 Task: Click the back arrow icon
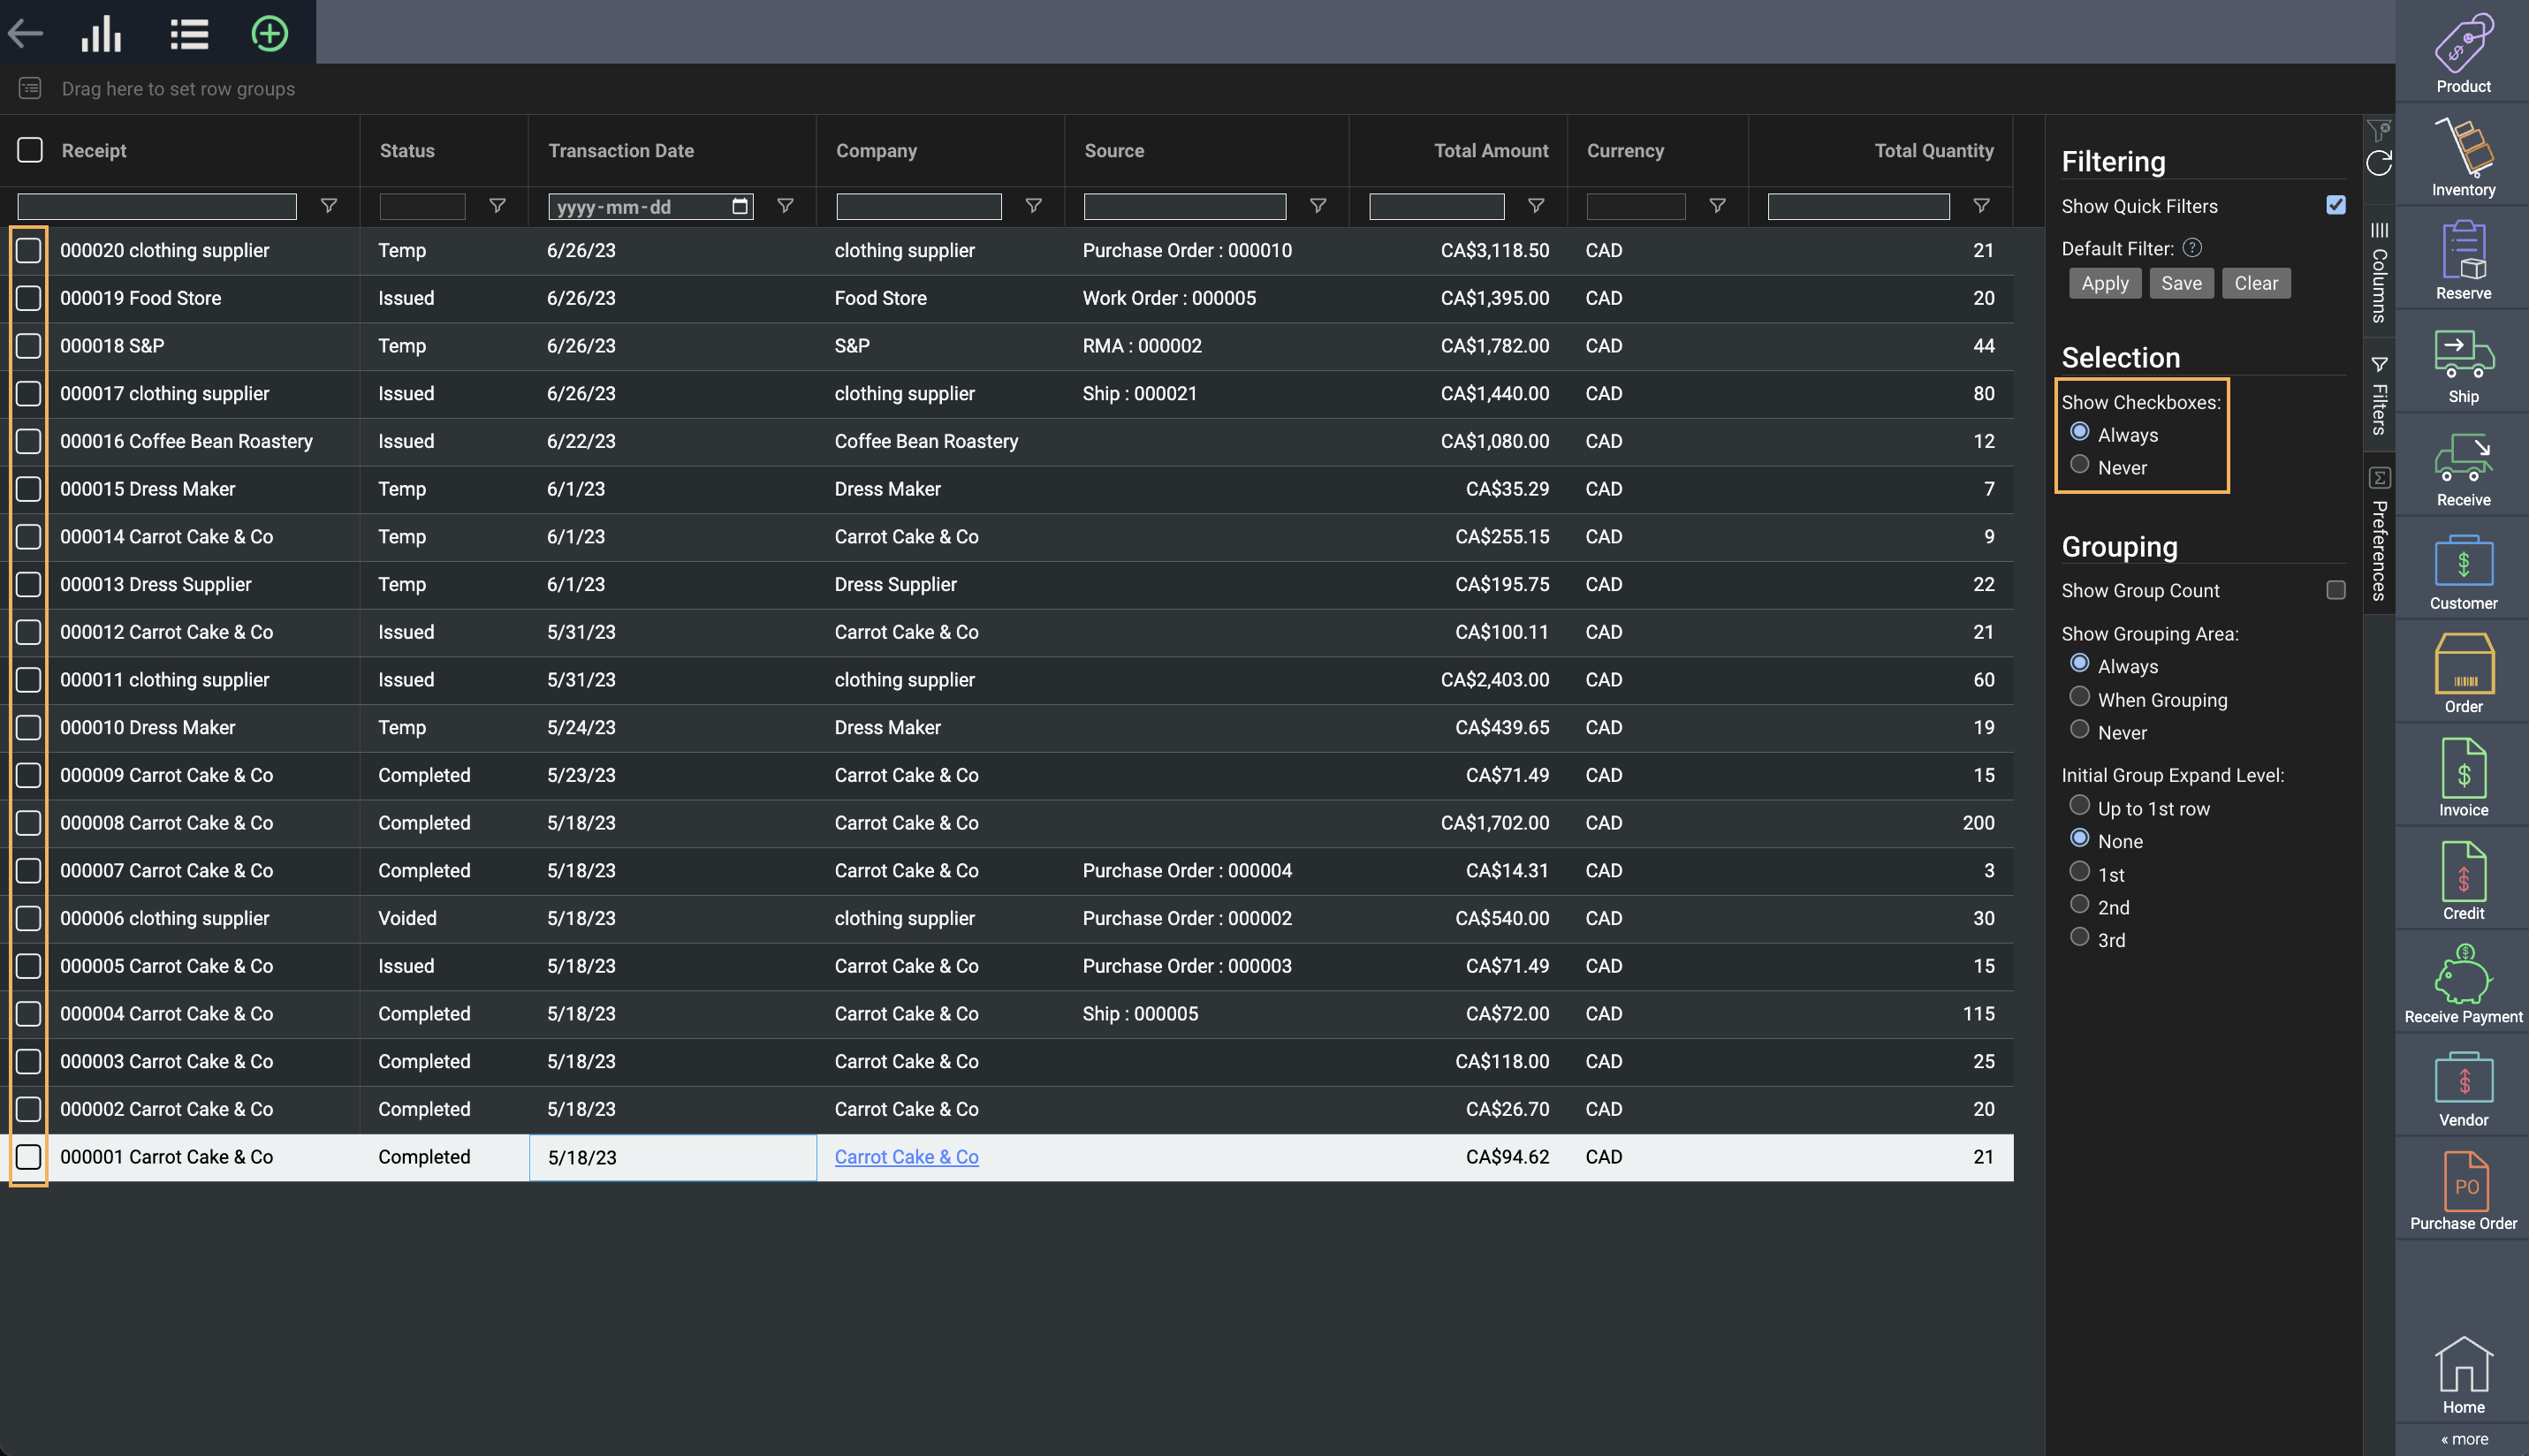click(26, 33)
